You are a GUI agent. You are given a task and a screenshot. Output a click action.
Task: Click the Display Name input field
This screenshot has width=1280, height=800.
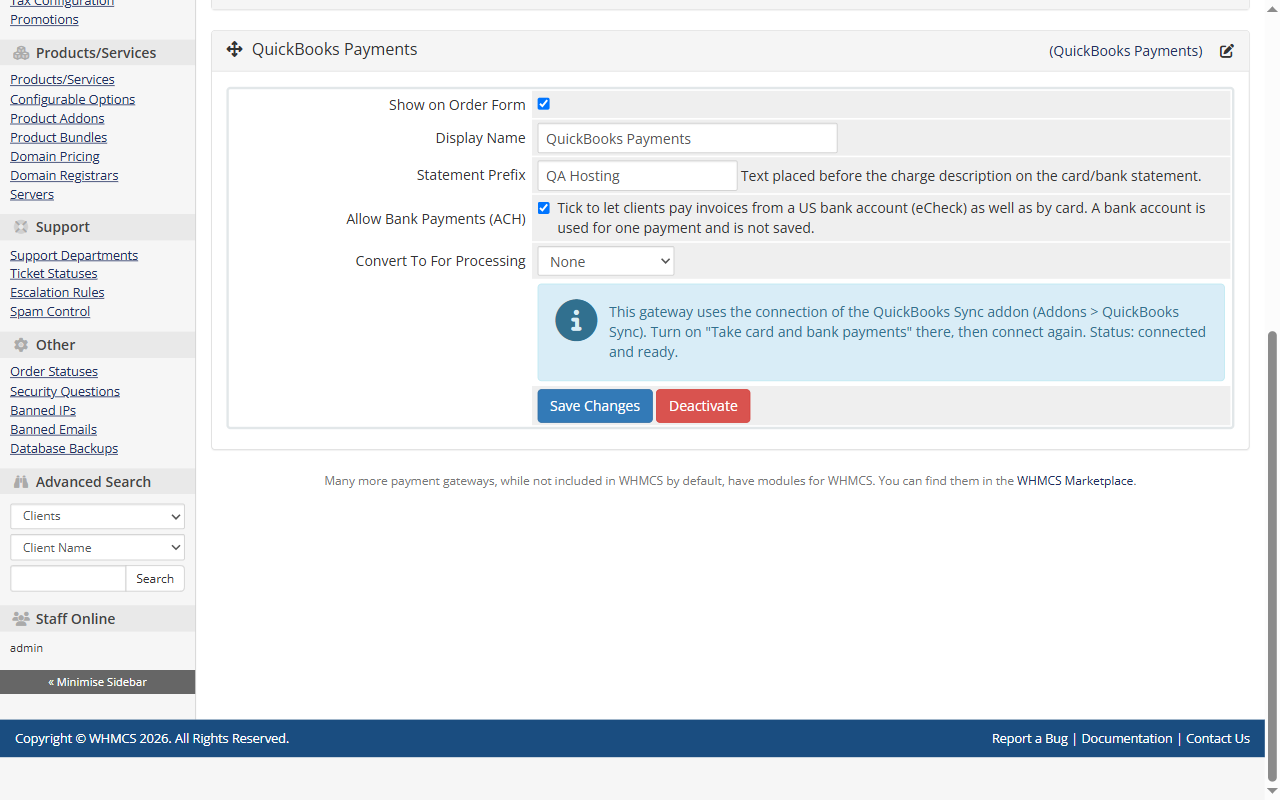(x=688, y=139)
